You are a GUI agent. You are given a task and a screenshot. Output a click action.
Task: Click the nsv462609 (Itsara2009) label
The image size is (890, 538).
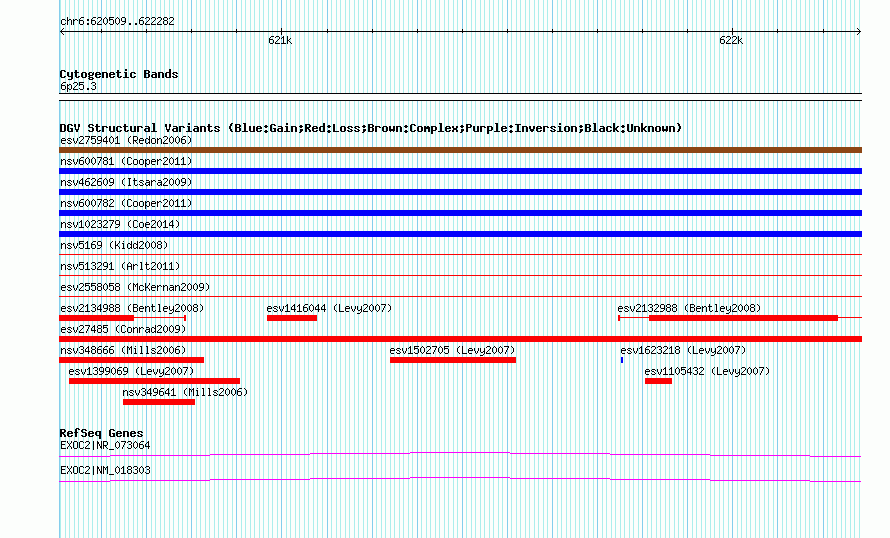[126, 182]
